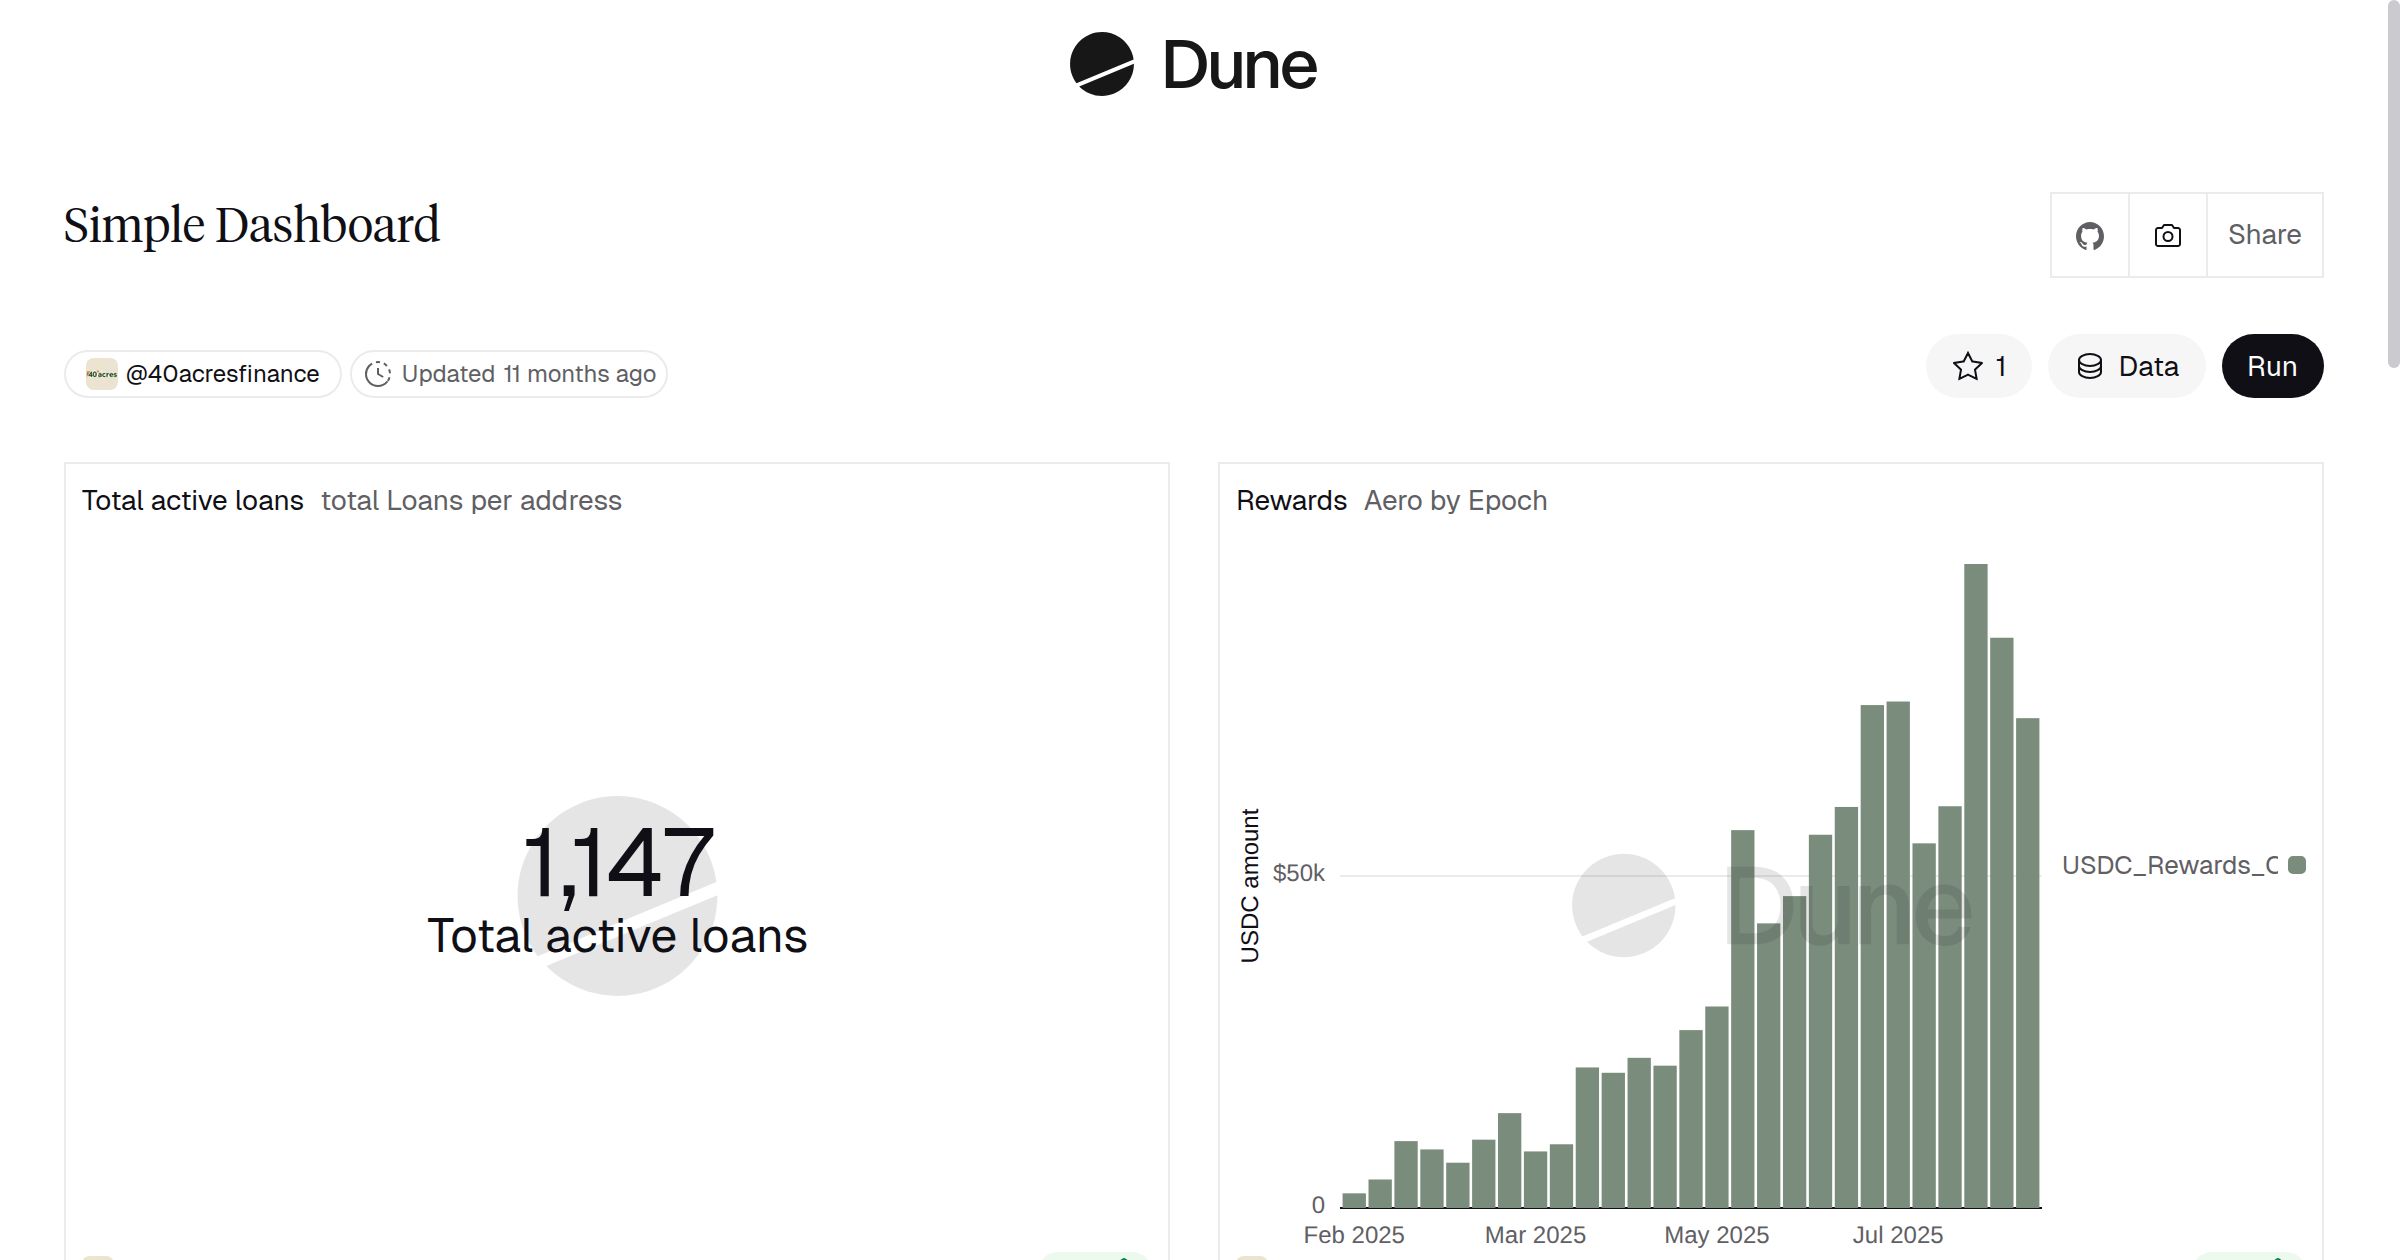Open the GitHub repository icon
The height and width of the screenshot is (1260, 2400).
point(2089,235)
